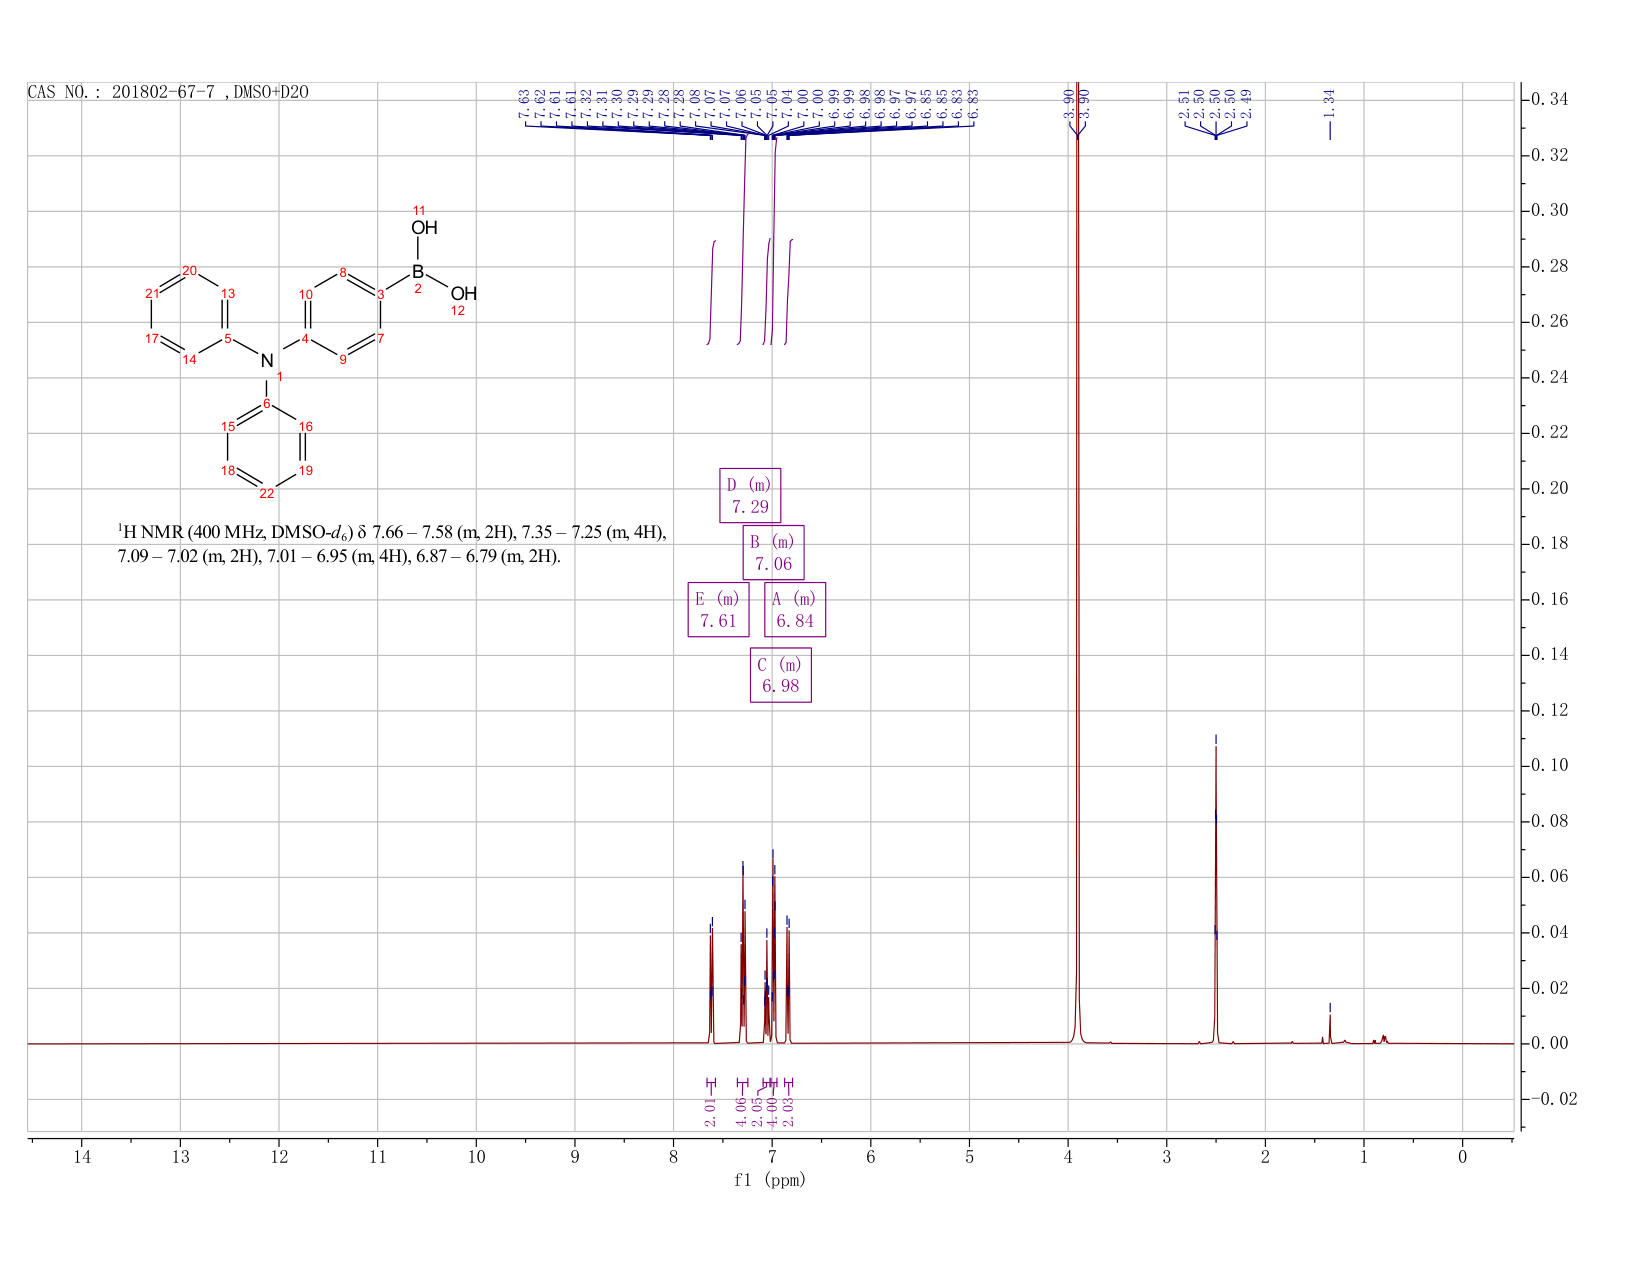This screenshot has width=1650, height=1275.
Task: Click the small impurity peak near 1.34 ppm
Action: click(x=1330, y=1028)
